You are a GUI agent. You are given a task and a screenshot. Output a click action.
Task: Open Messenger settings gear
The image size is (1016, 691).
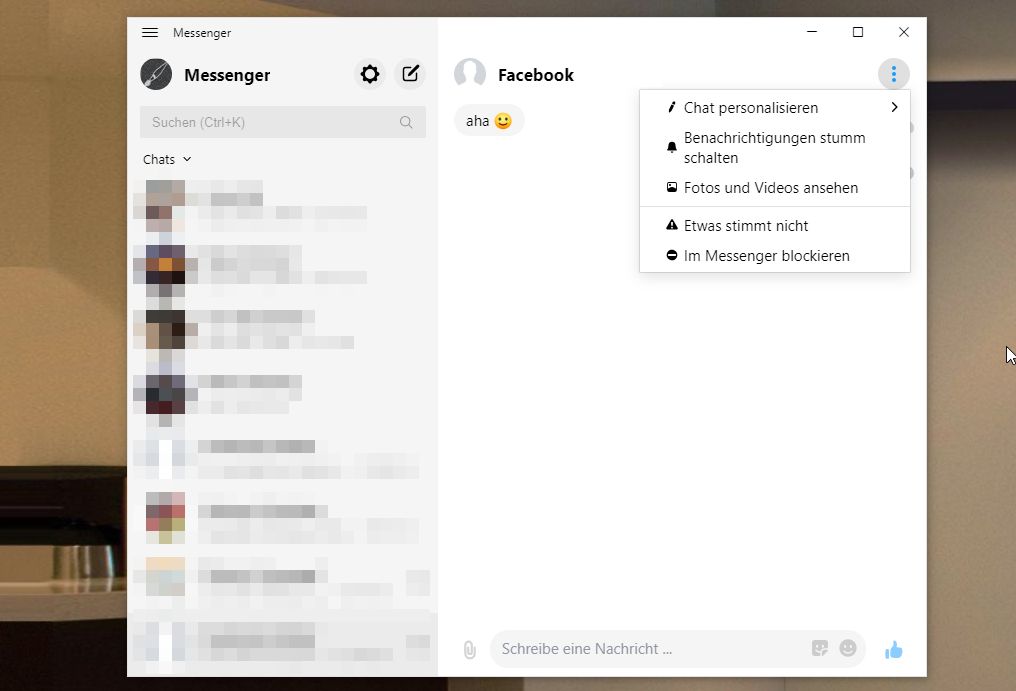[x=370, y=74]
